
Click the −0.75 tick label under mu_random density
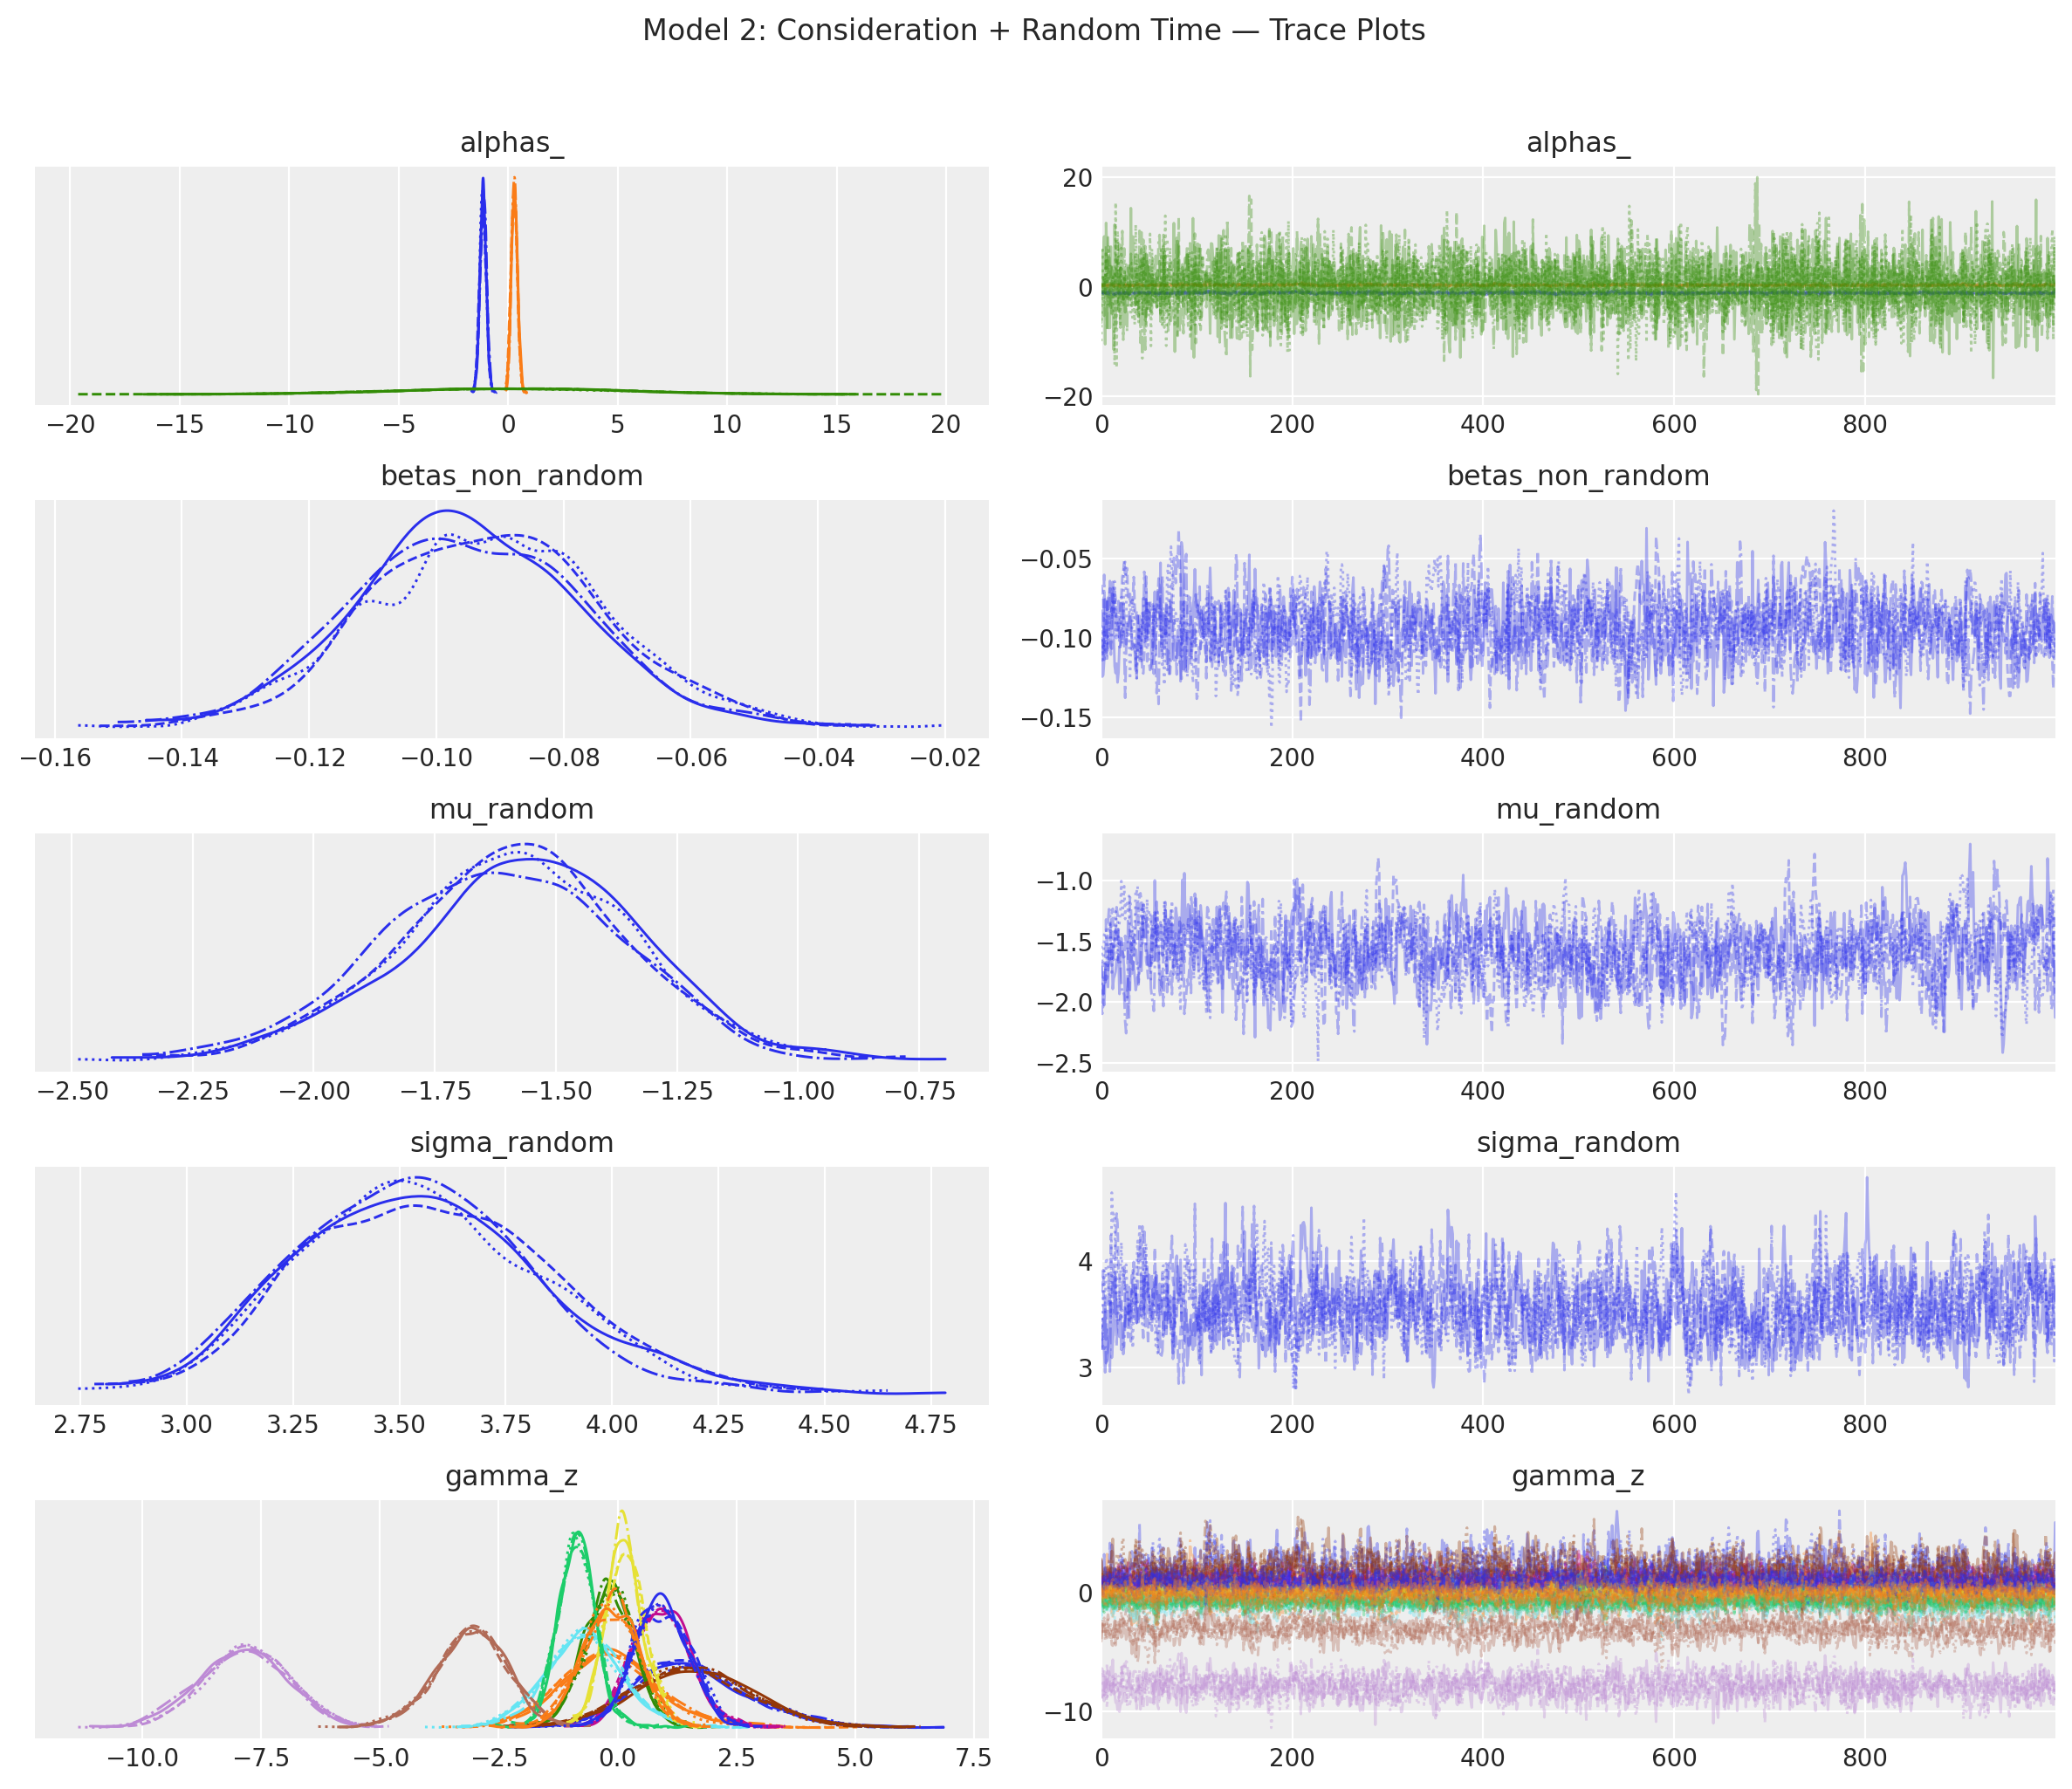coord(919,1091)
